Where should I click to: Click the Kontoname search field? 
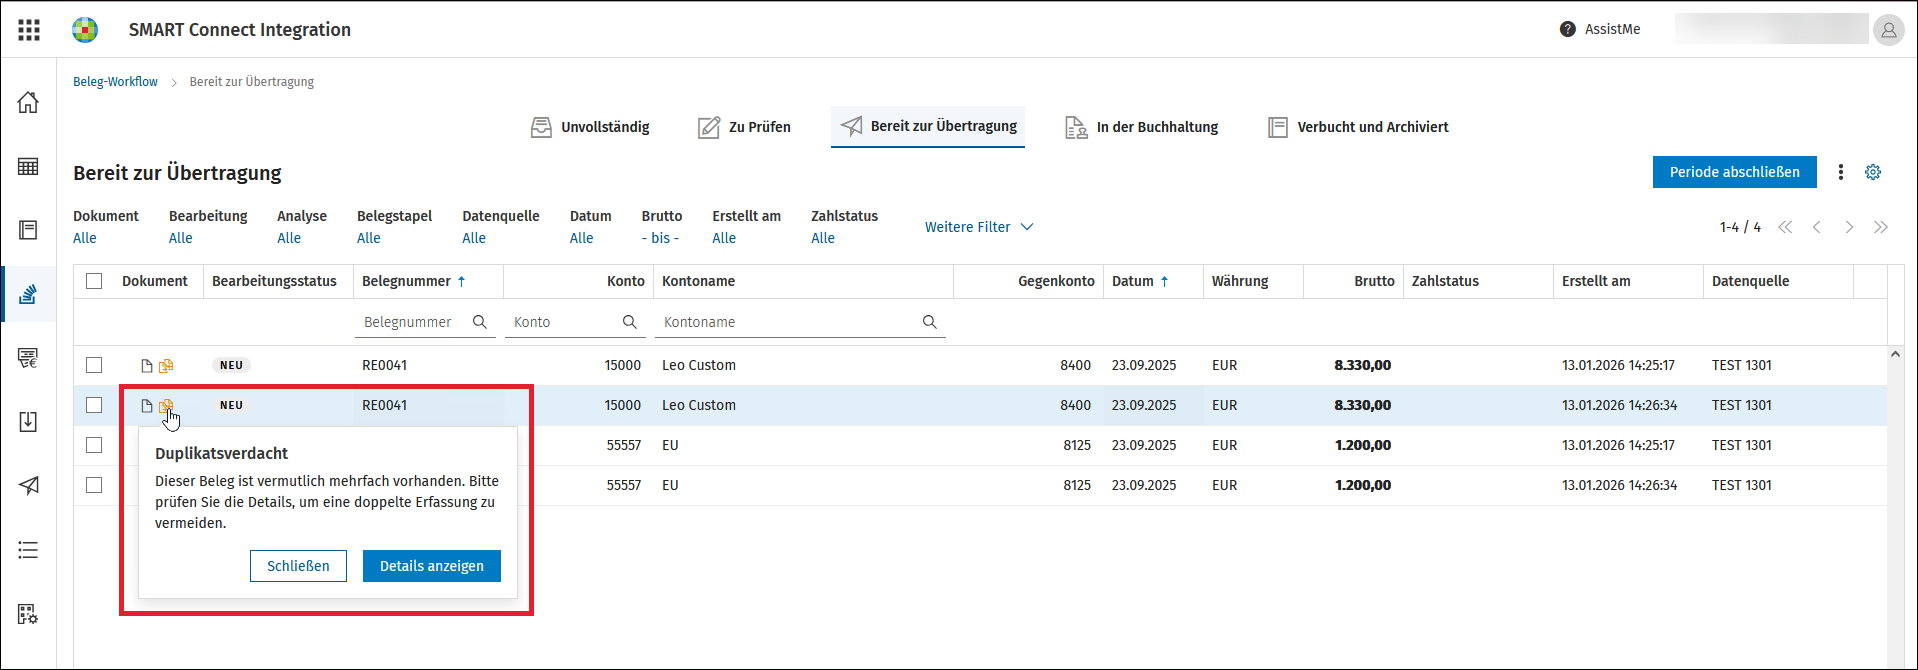800,322
